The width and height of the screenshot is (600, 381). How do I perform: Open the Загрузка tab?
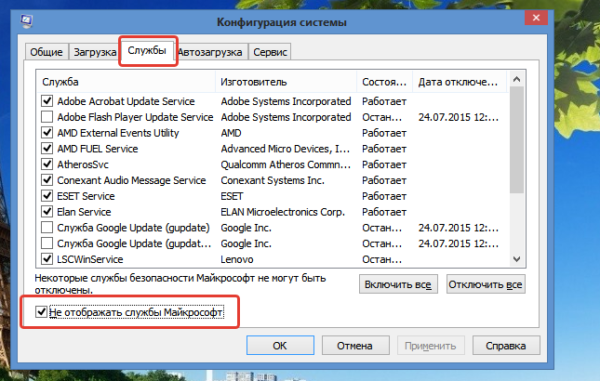pyautogui.click(x=95, y=52)
